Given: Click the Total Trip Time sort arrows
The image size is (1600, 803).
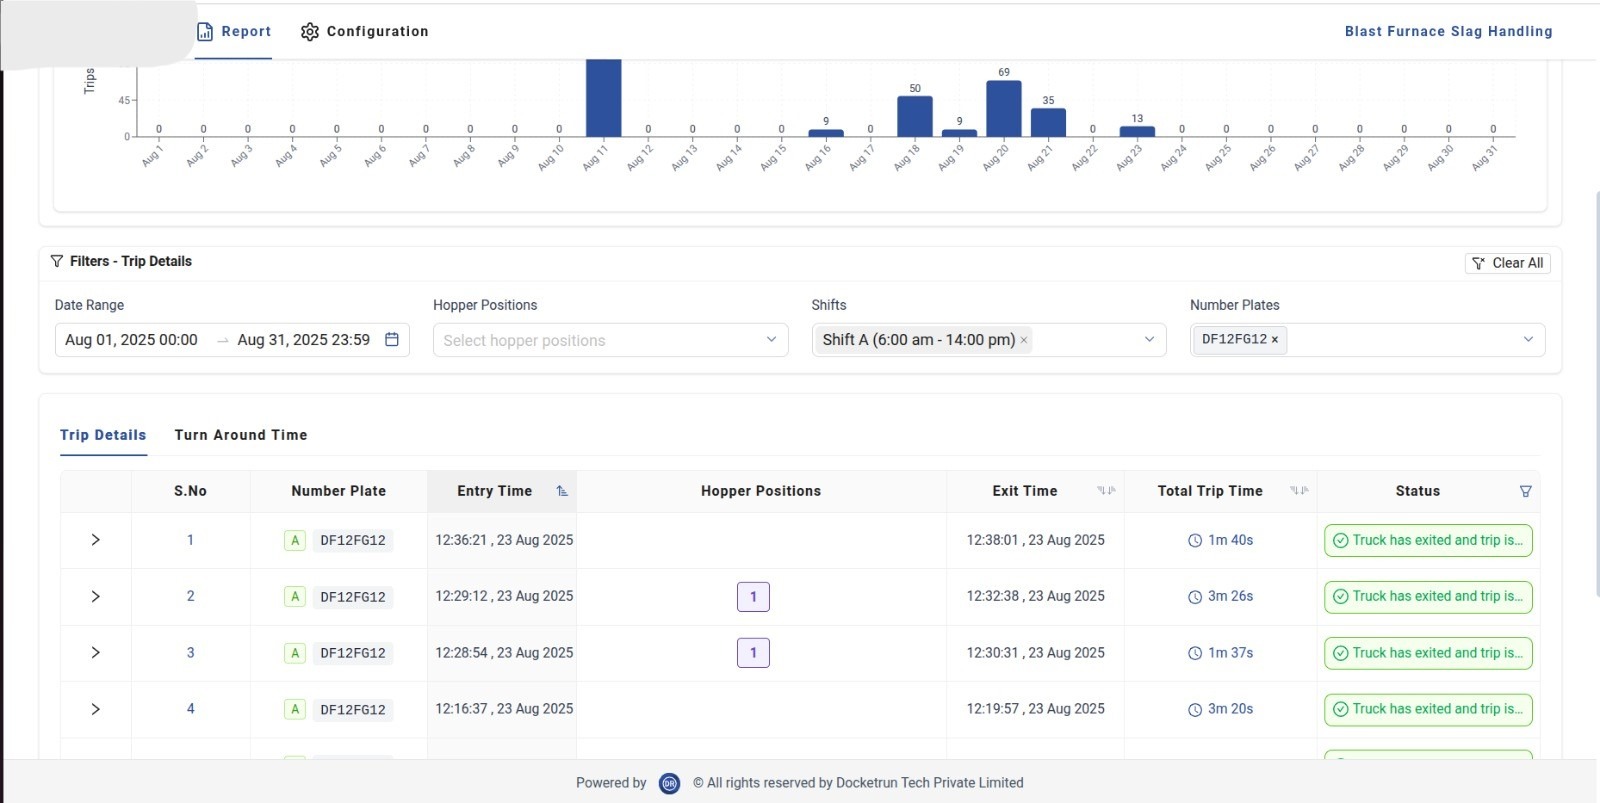Looking at the screenshot, I should coord(1299,491).
